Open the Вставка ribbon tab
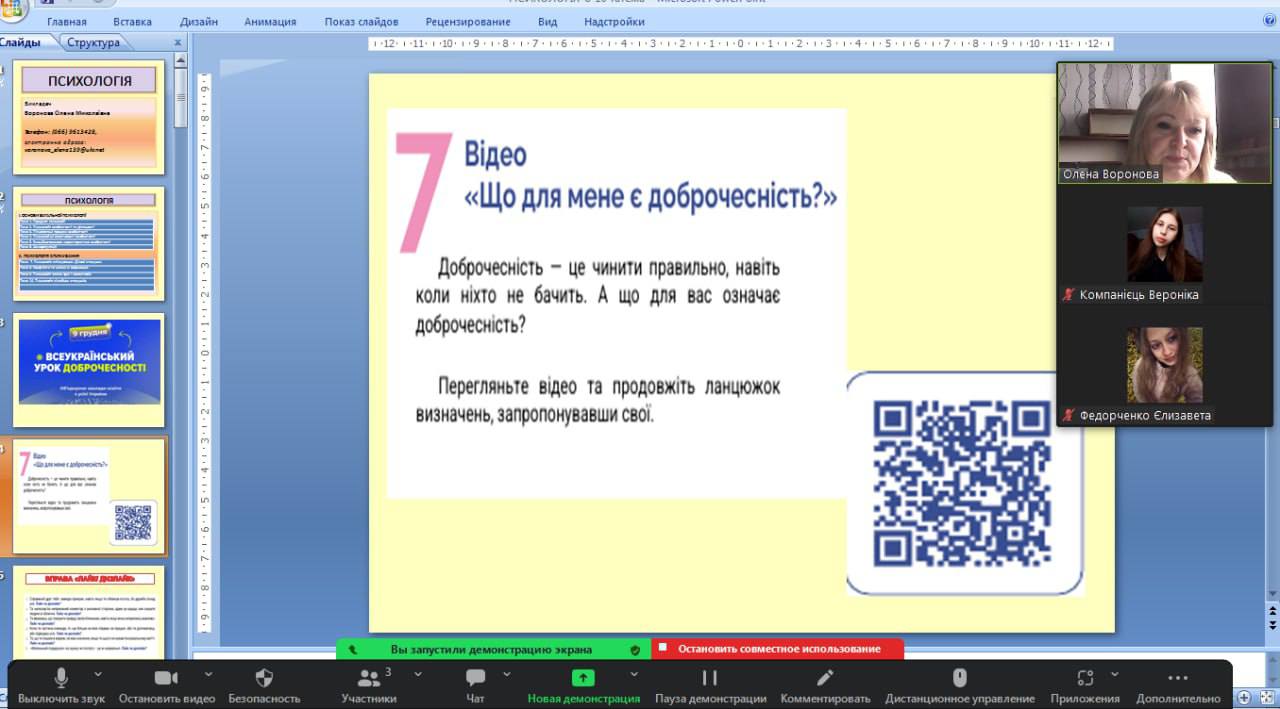1280x709 pixels. [x=133, y=21]
